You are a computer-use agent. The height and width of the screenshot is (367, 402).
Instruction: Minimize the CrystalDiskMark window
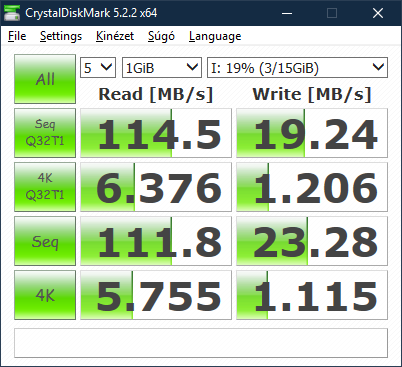point(287,13)
